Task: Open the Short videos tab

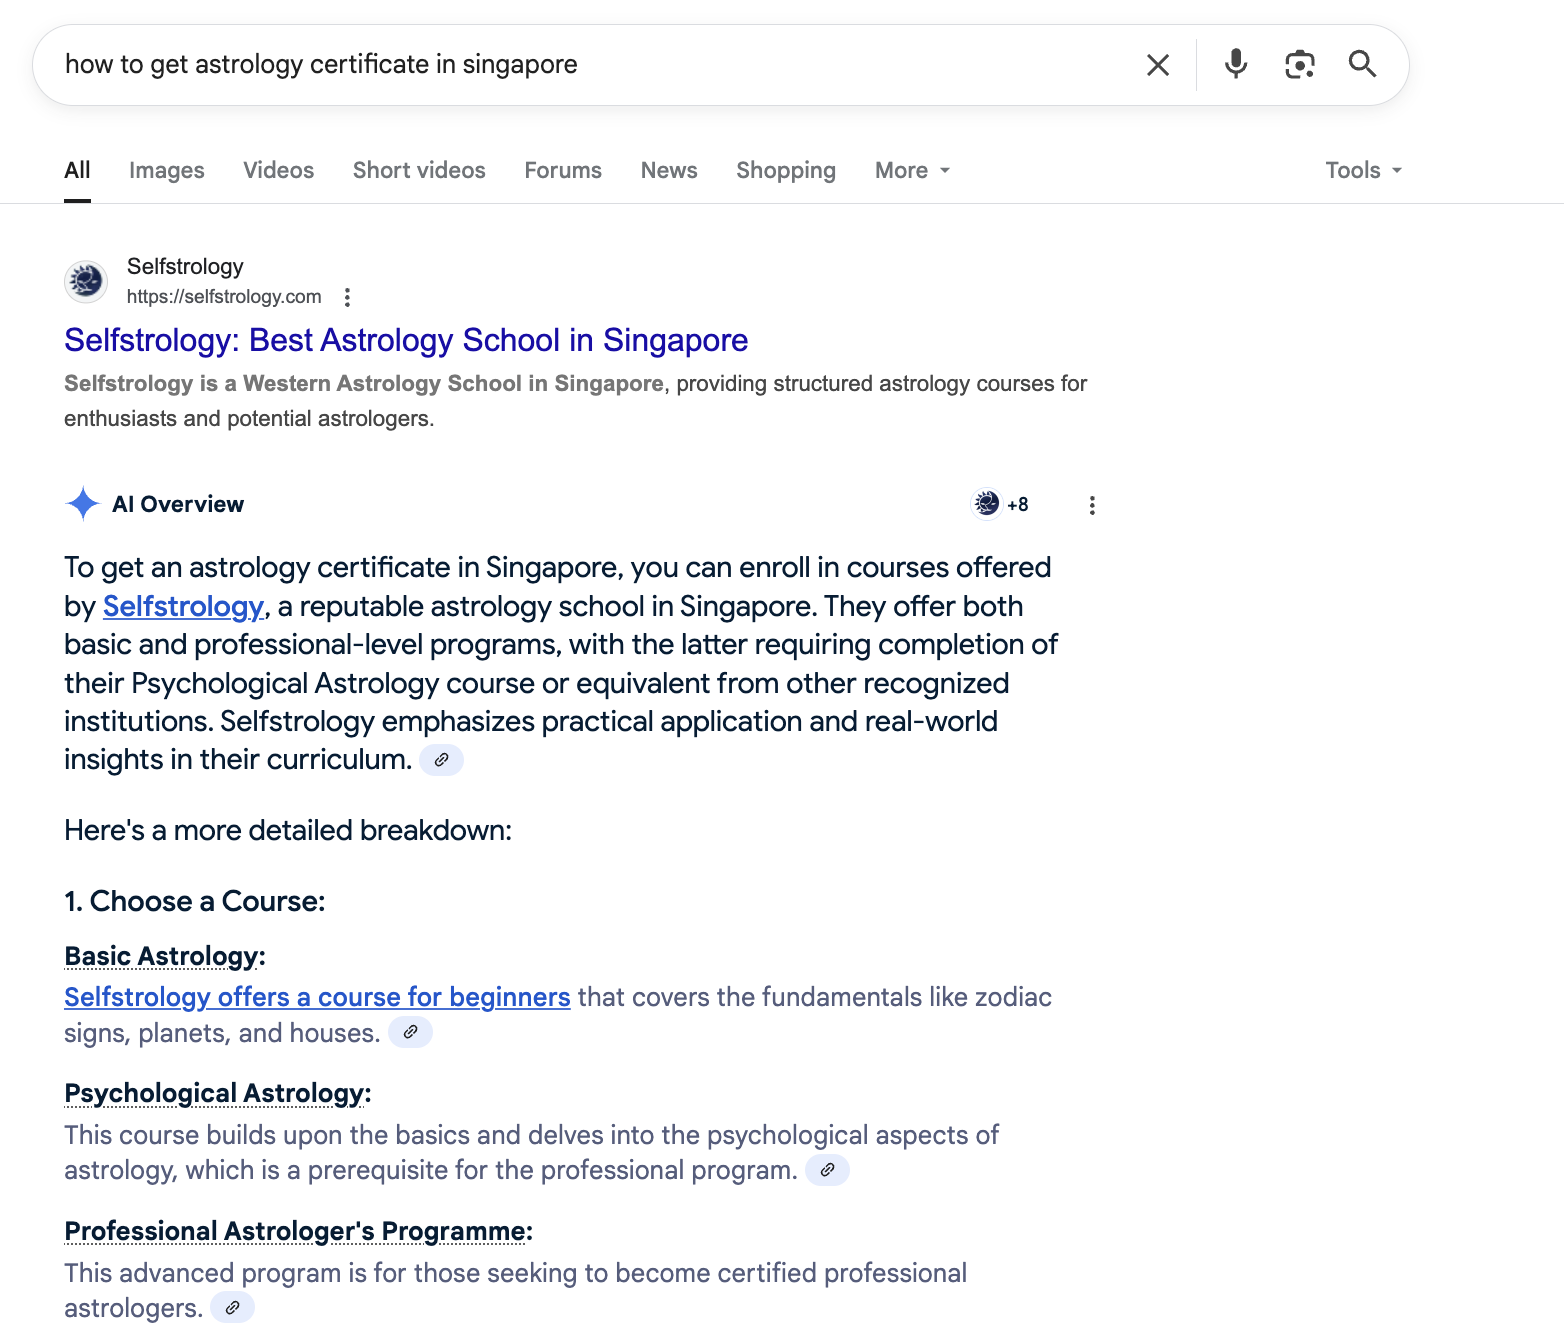Action: click(419, 171)
